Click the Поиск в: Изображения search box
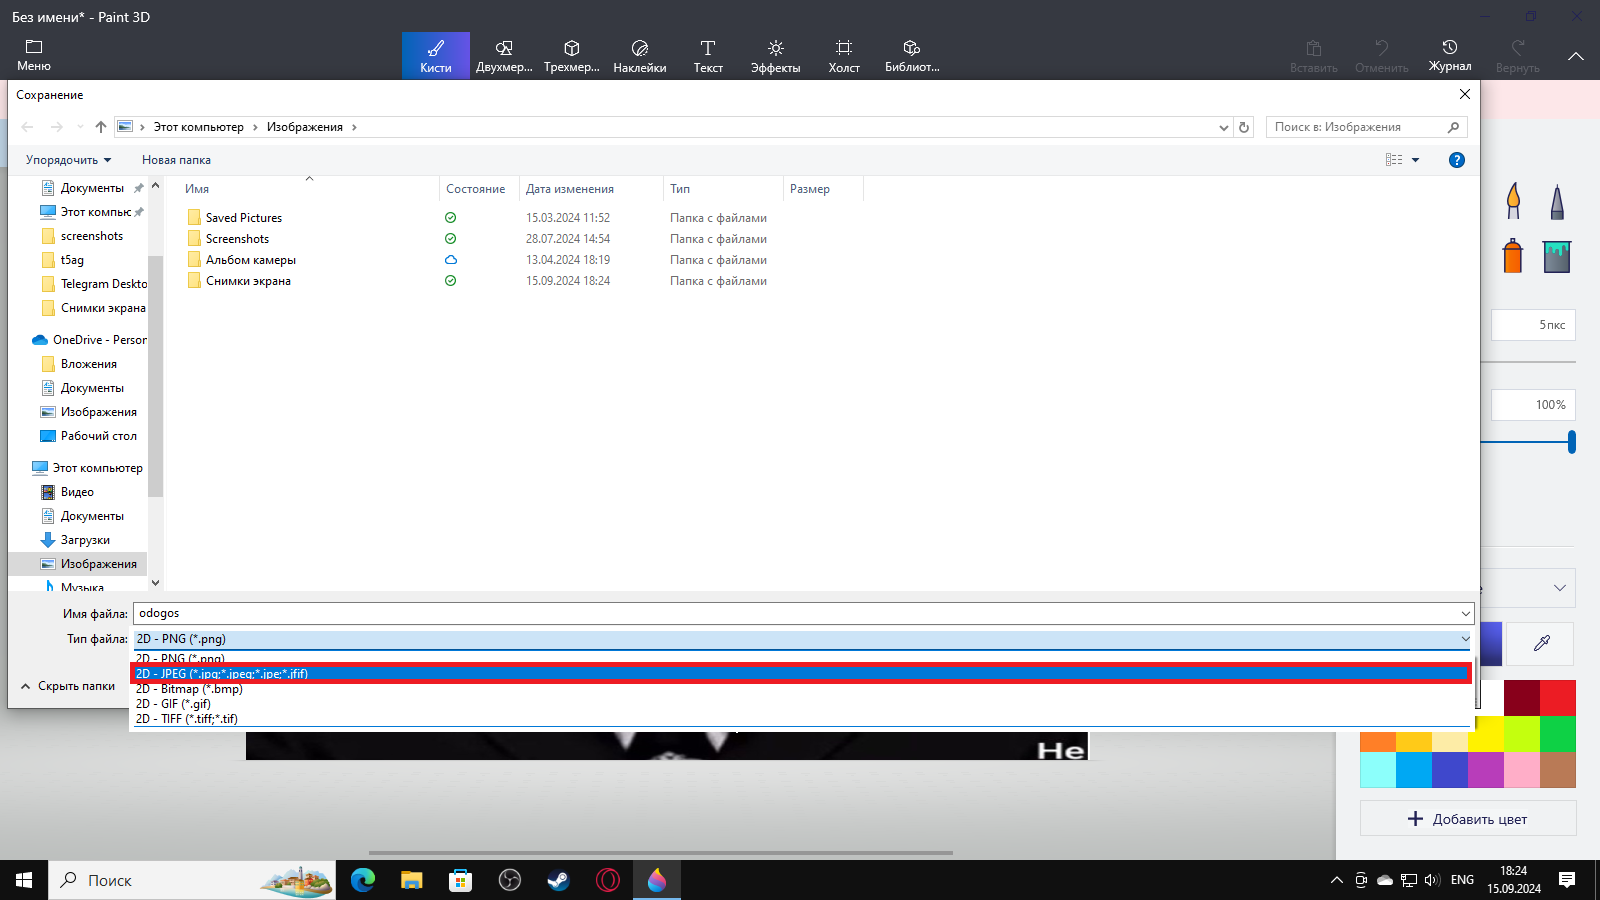The width and height of the screenshot is (1600, 900). tap(1366, 127)
